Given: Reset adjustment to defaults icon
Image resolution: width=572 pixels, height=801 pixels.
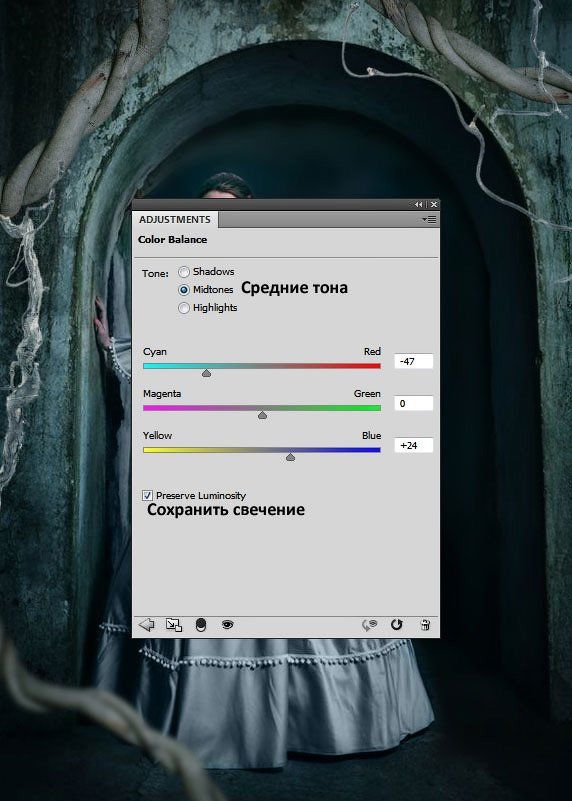Looking at the screenshot, I should click(x=397, y=624).
